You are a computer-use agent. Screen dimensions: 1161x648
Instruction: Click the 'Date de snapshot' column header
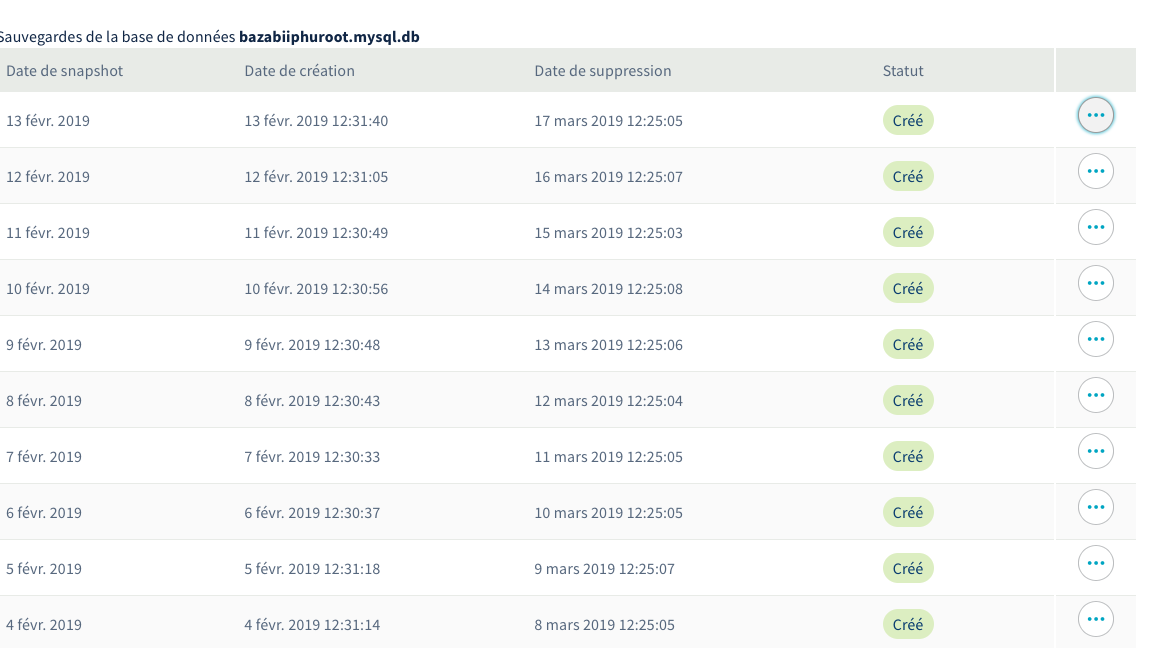point(65,71)
